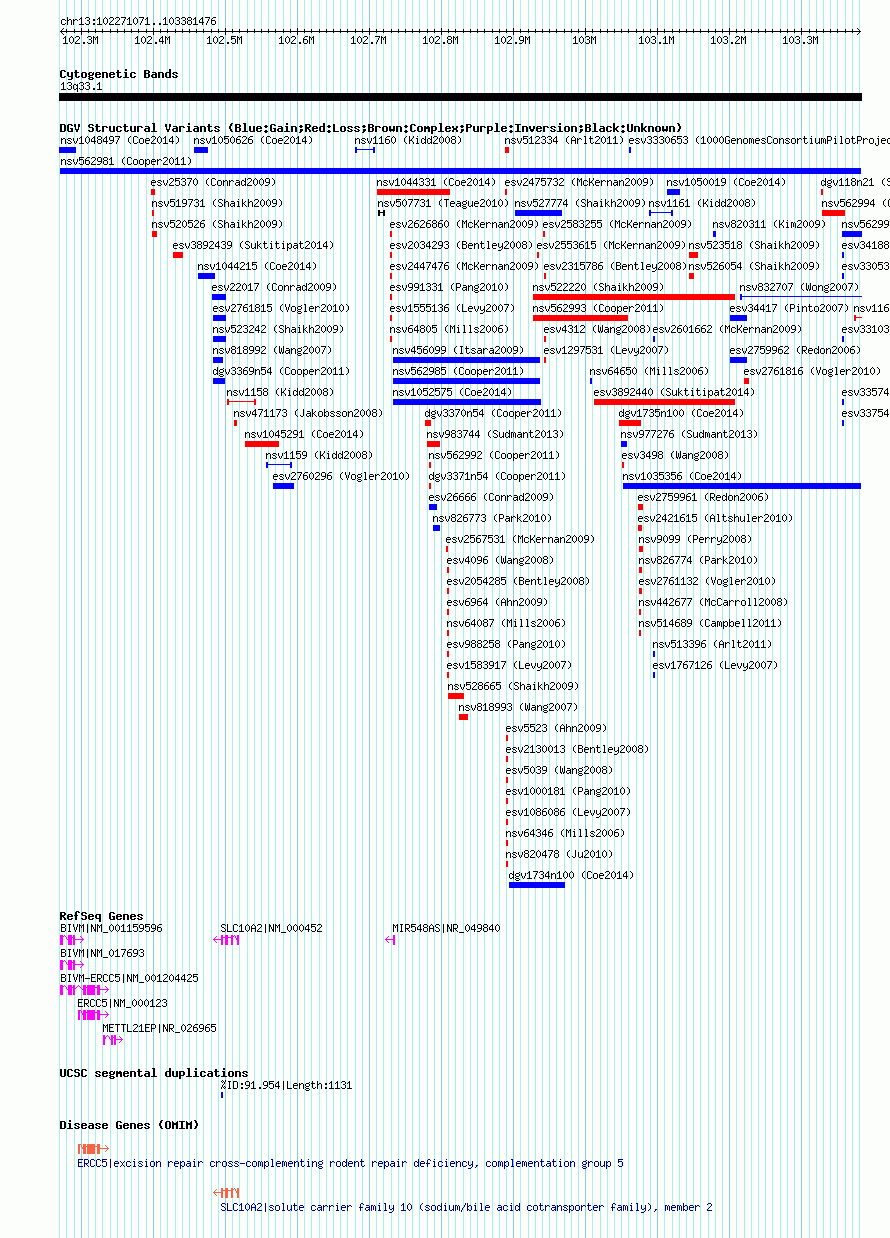Open variant nsv507731 (Teague2010)
890x1238 pixels.
pyautogui.click(x=381, y=213)
